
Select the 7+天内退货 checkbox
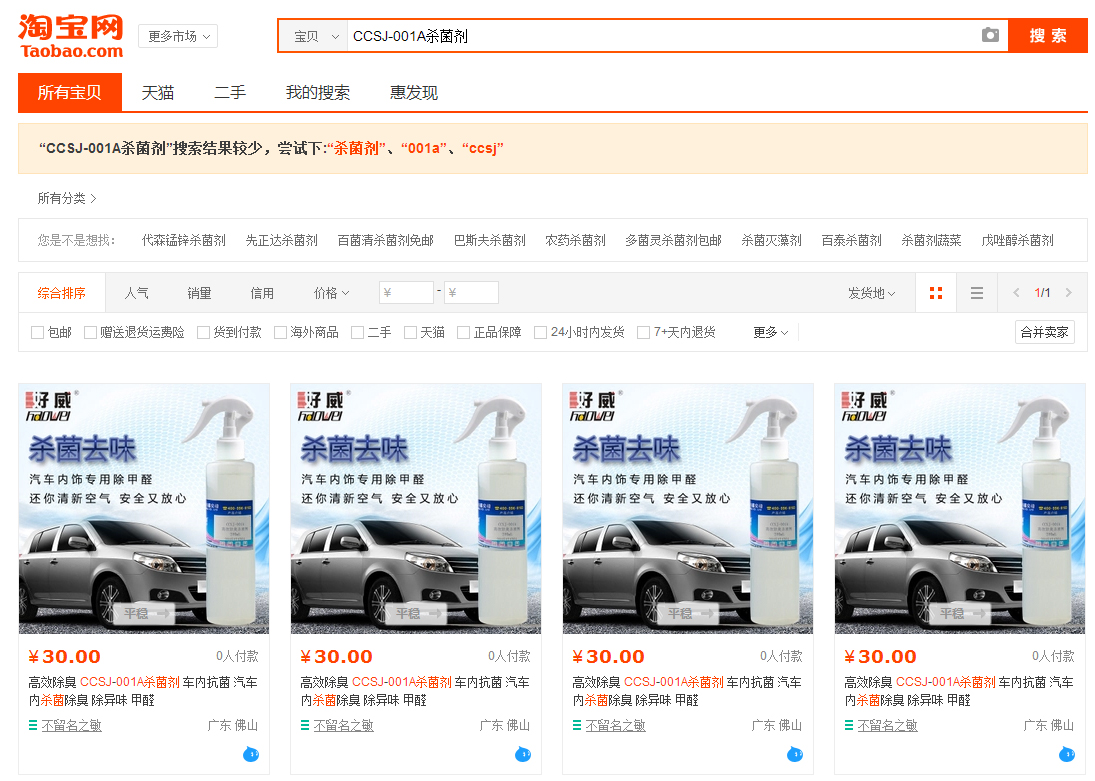pyautogui.click(x=643, y=333)
